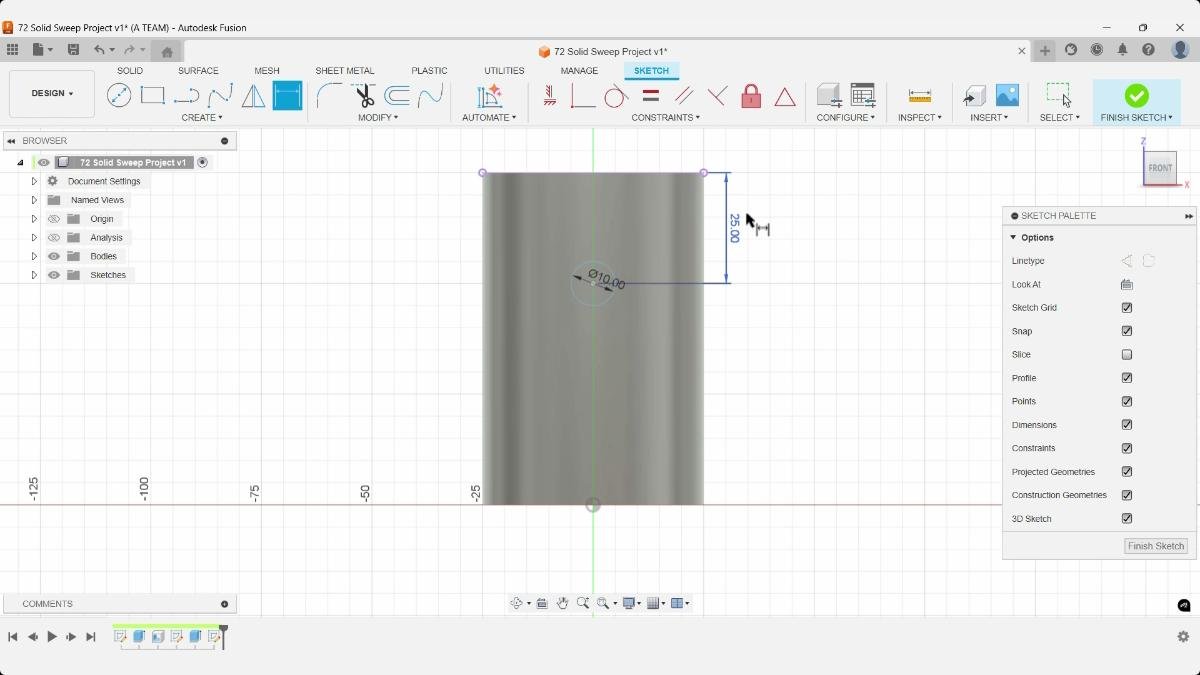The width and height of the screenshot is (1200, 675).
Task: Uncheck the Points option
Action: tap(1127, 401)
